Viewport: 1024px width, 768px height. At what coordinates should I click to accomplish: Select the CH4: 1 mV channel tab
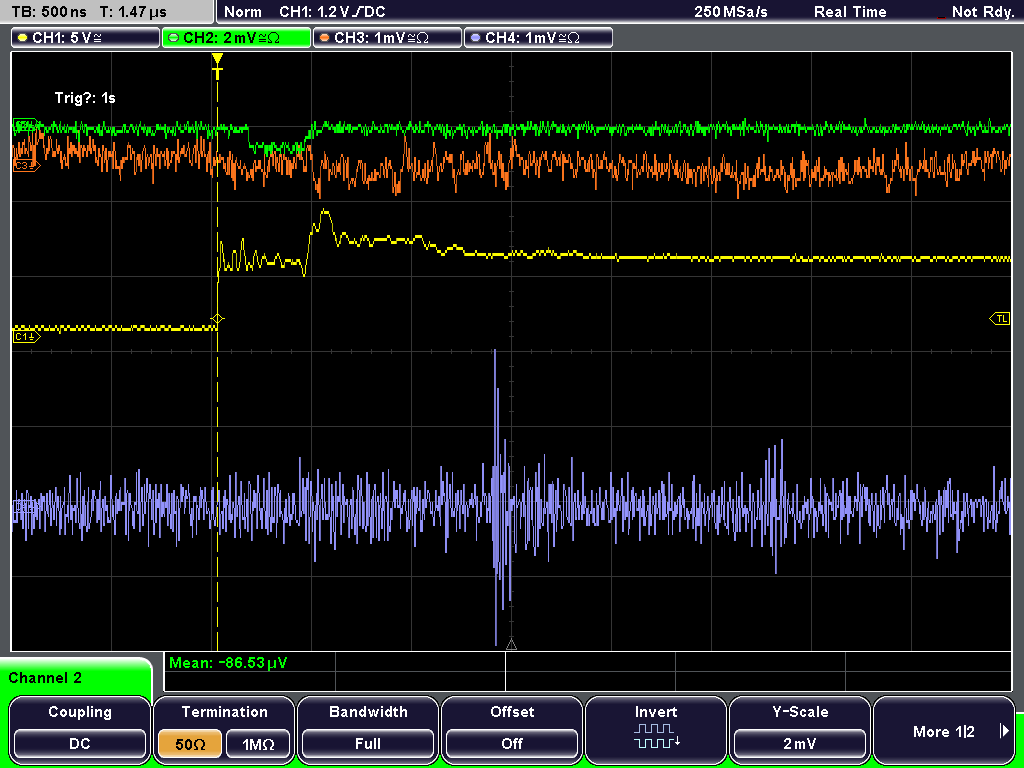[538, 38]
